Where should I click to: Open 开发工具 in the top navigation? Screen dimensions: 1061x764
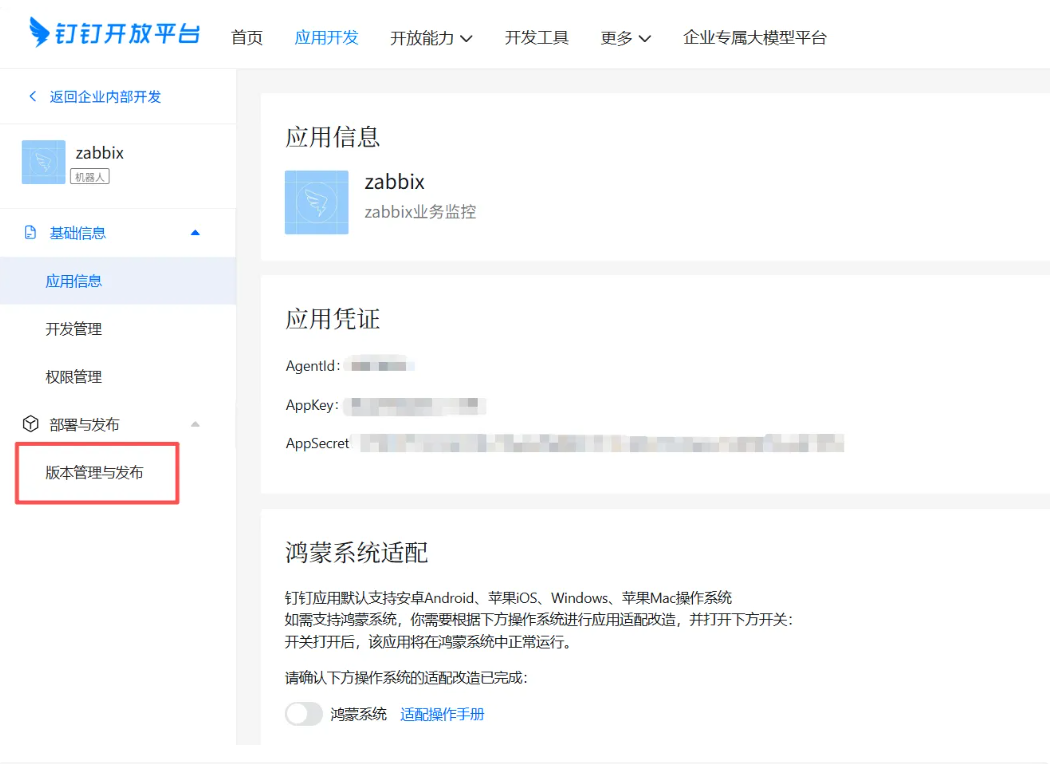click(x=537, y=38)
